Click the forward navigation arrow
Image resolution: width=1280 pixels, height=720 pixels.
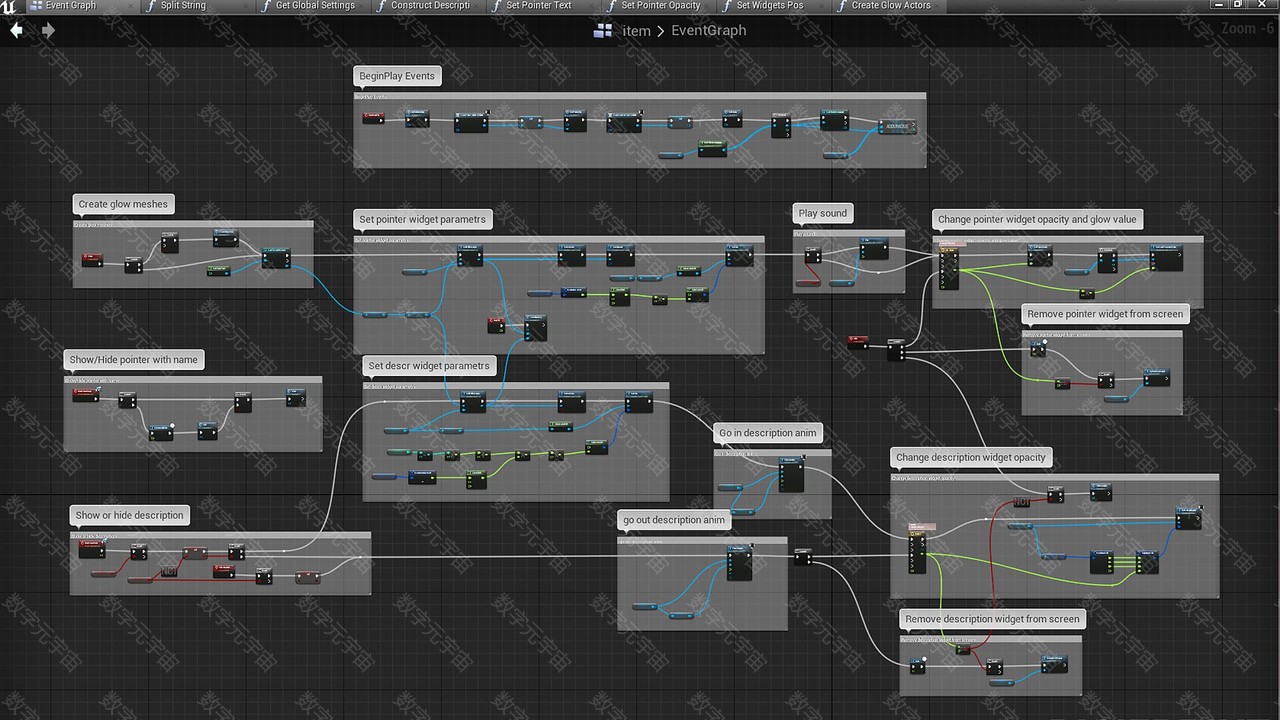48,30
